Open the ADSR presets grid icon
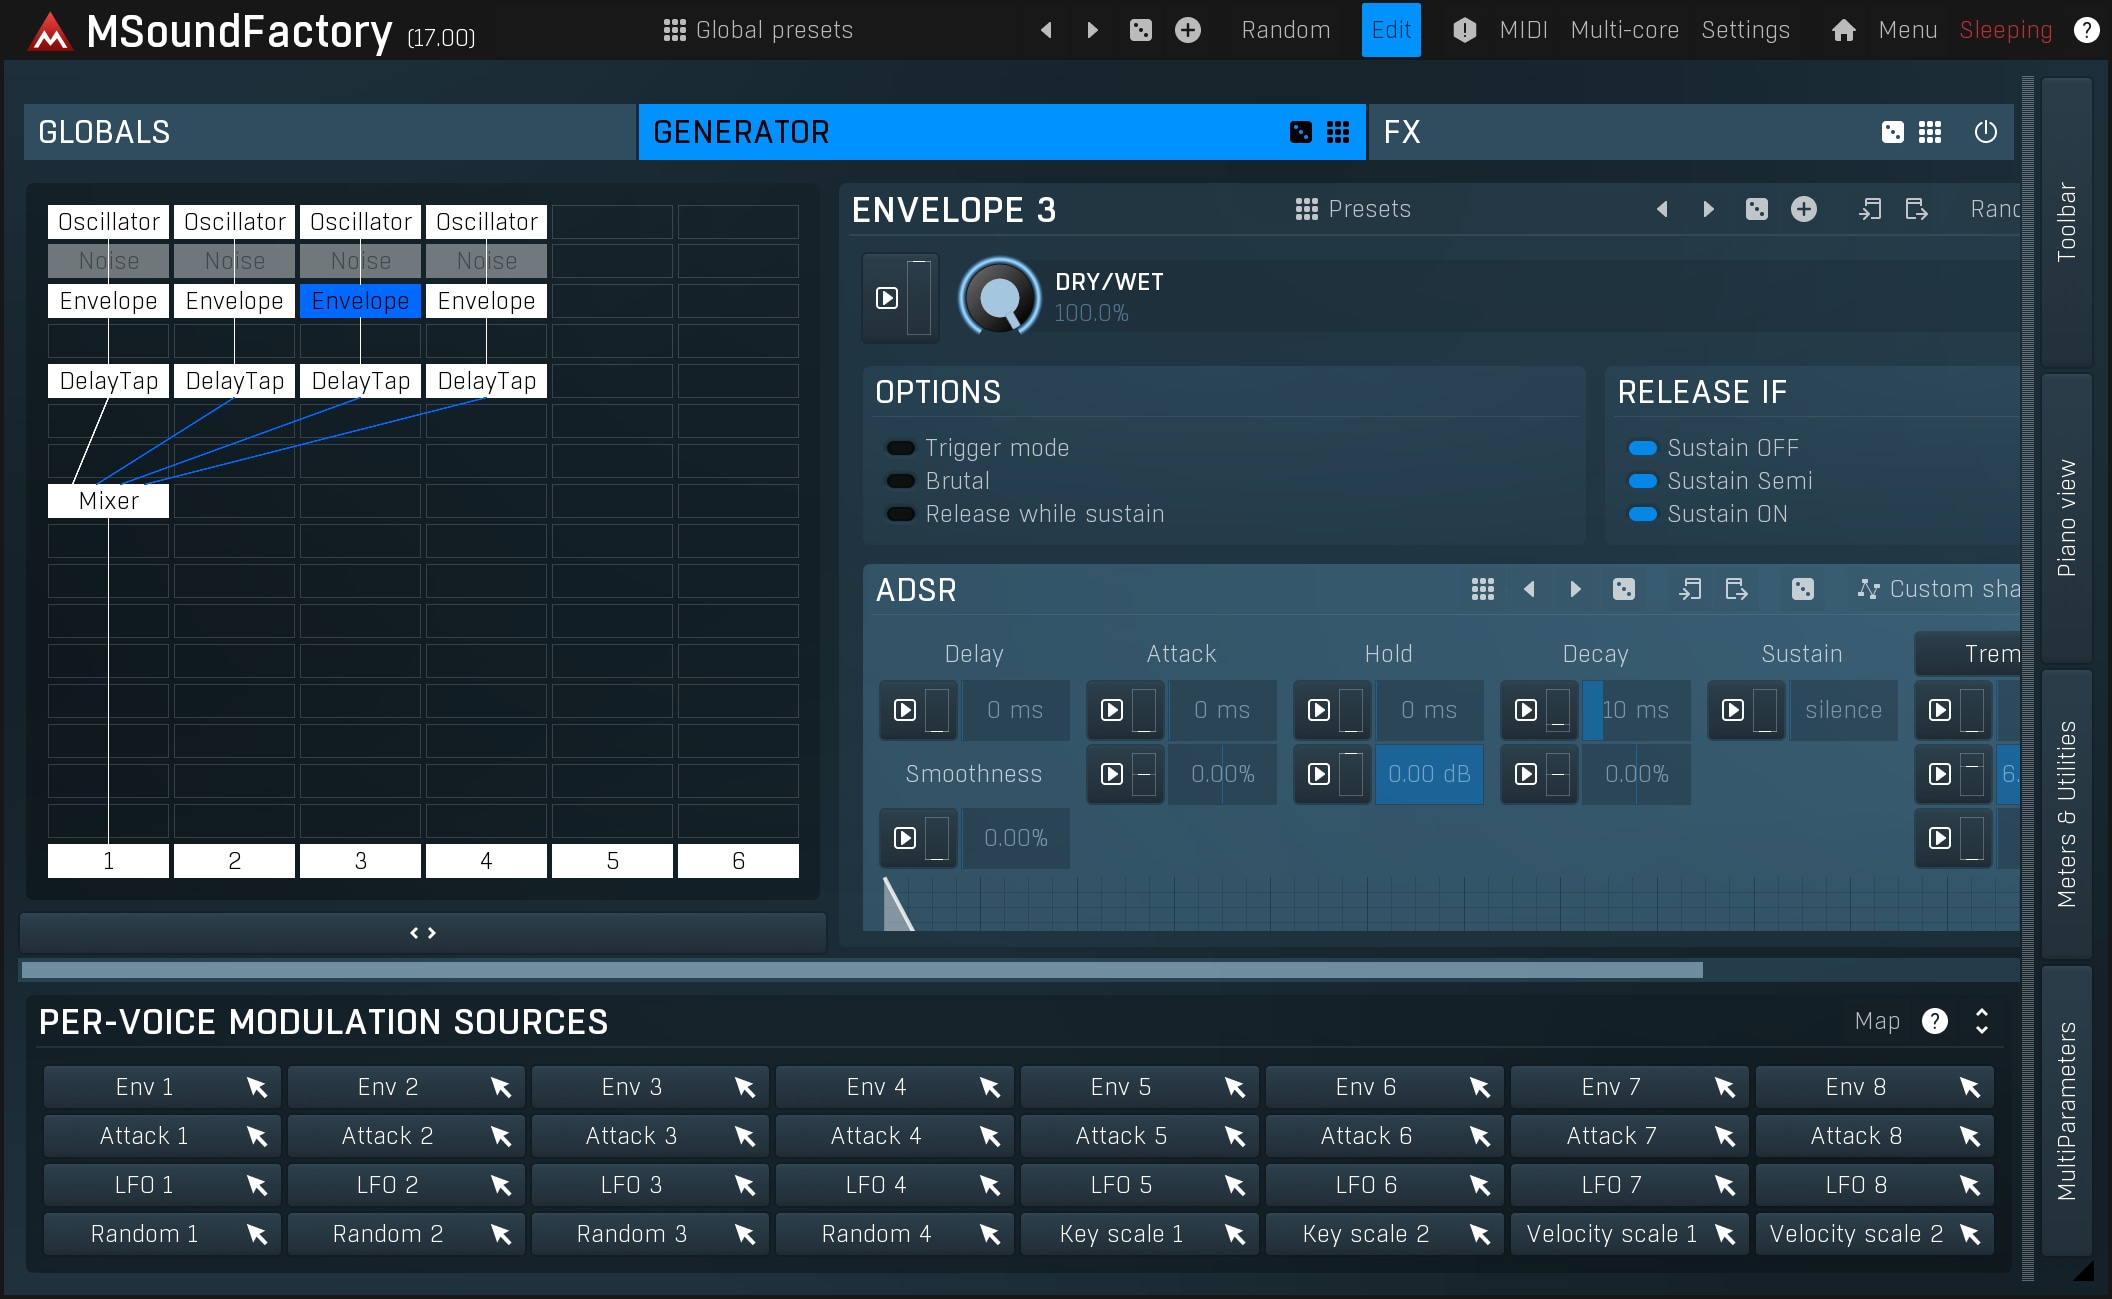This screenshot has height=1299, width=2112. pyautogui.click(x=1482, y=589)
